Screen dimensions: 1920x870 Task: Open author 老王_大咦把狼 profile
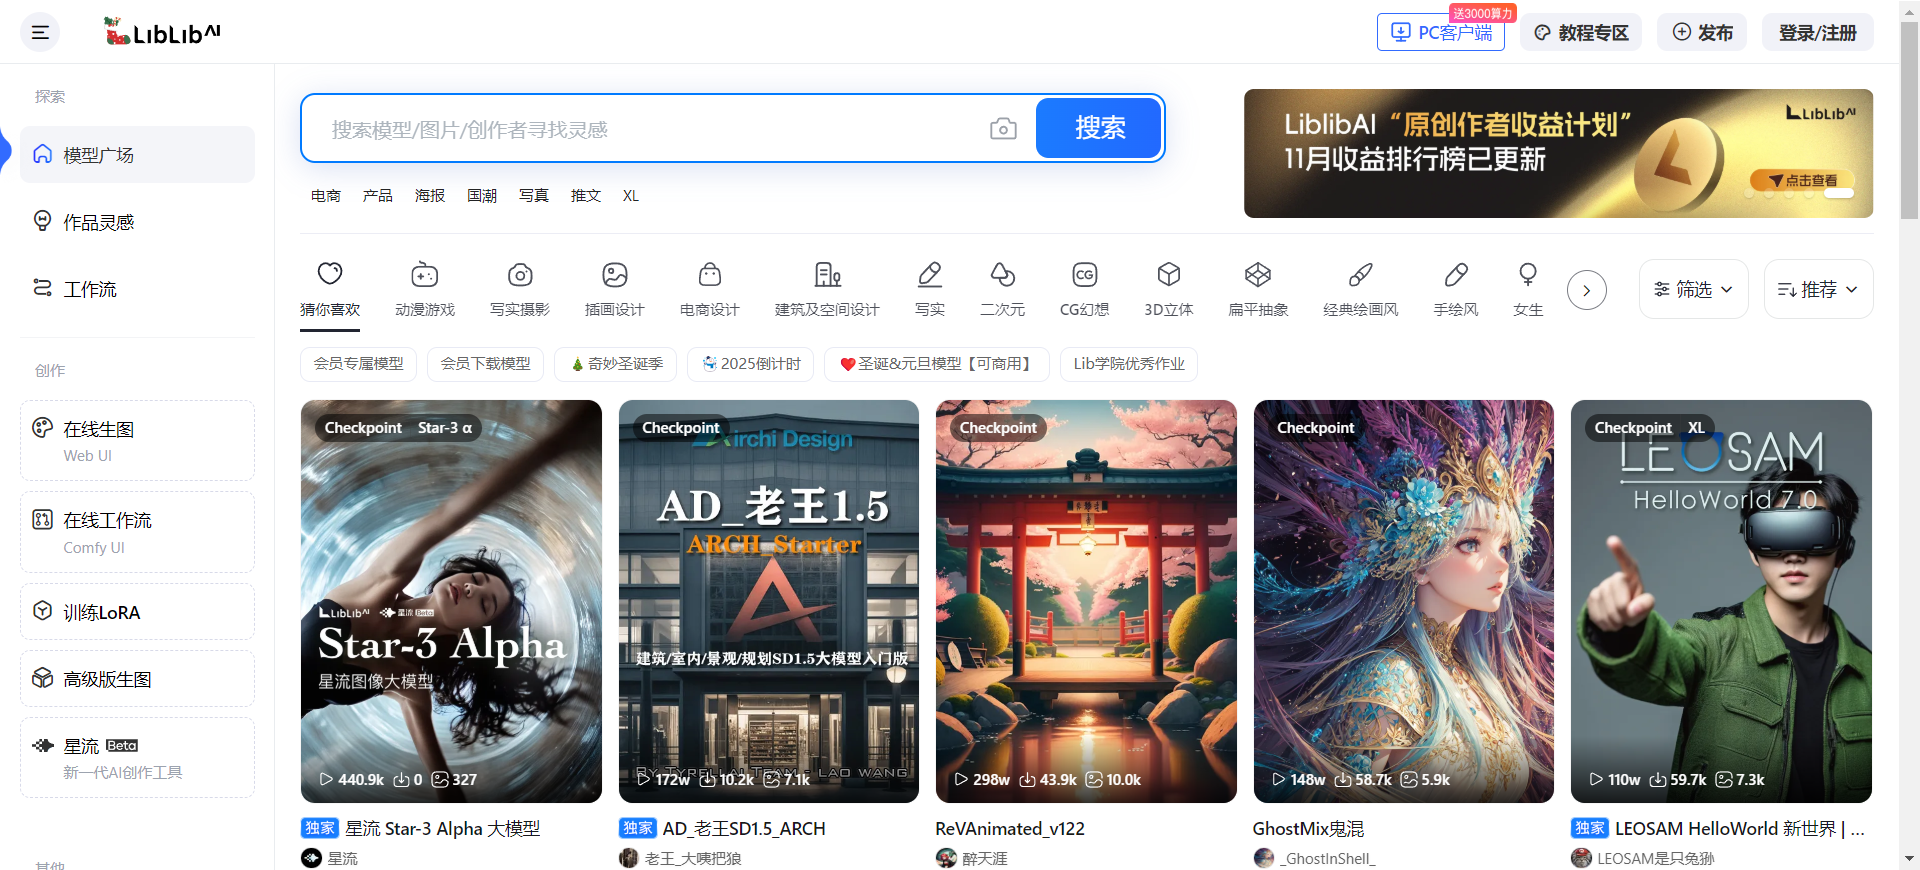681,858
